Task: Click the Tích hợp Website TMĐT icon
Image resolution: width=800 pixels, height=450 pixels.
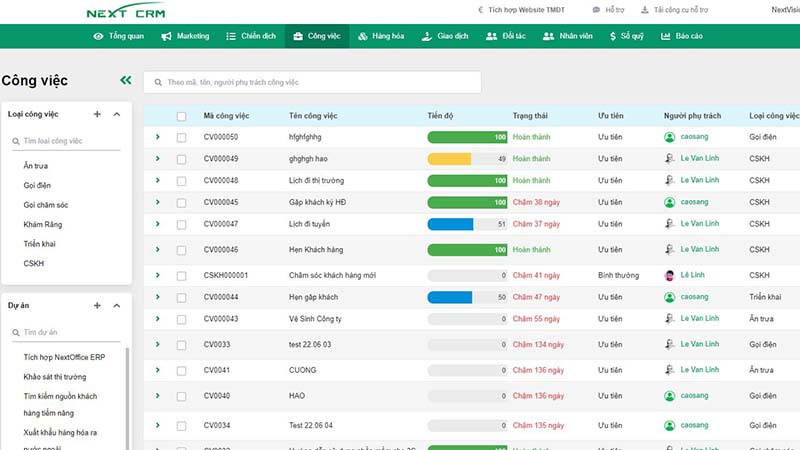Action: [480, 10]
